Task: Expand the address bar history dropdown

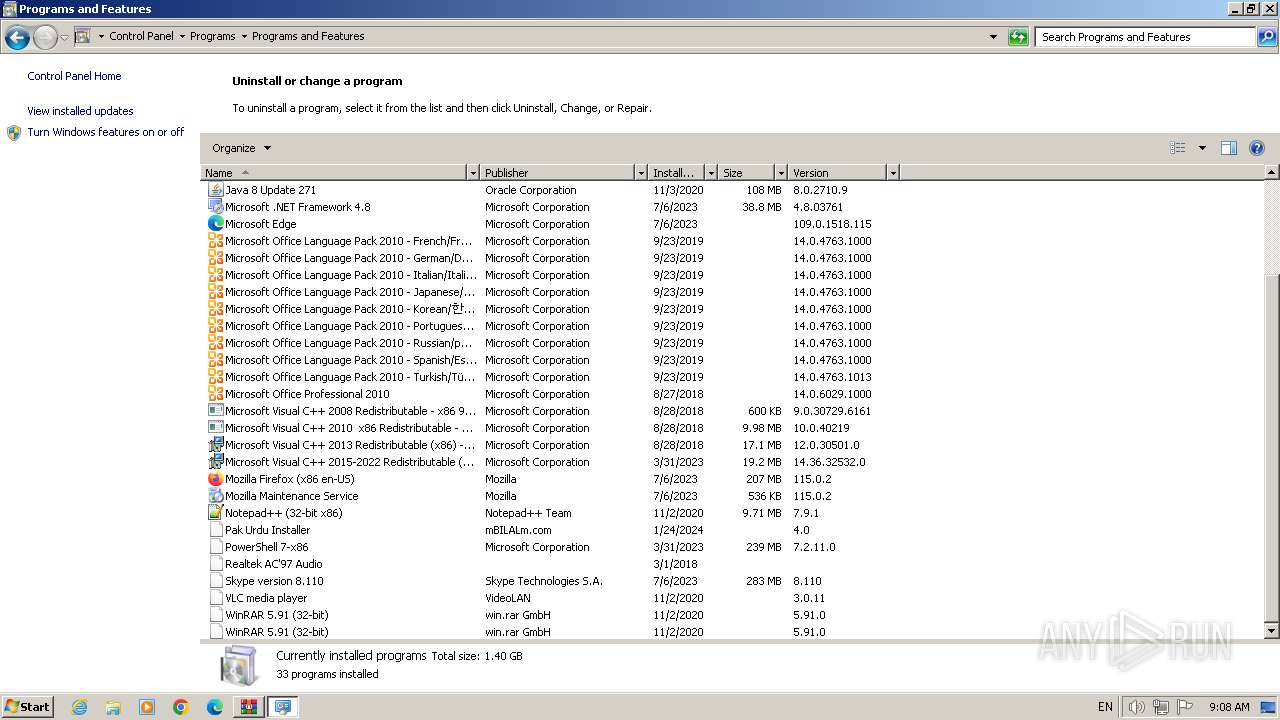Action: pyautogui.click(x=993, y=37)
